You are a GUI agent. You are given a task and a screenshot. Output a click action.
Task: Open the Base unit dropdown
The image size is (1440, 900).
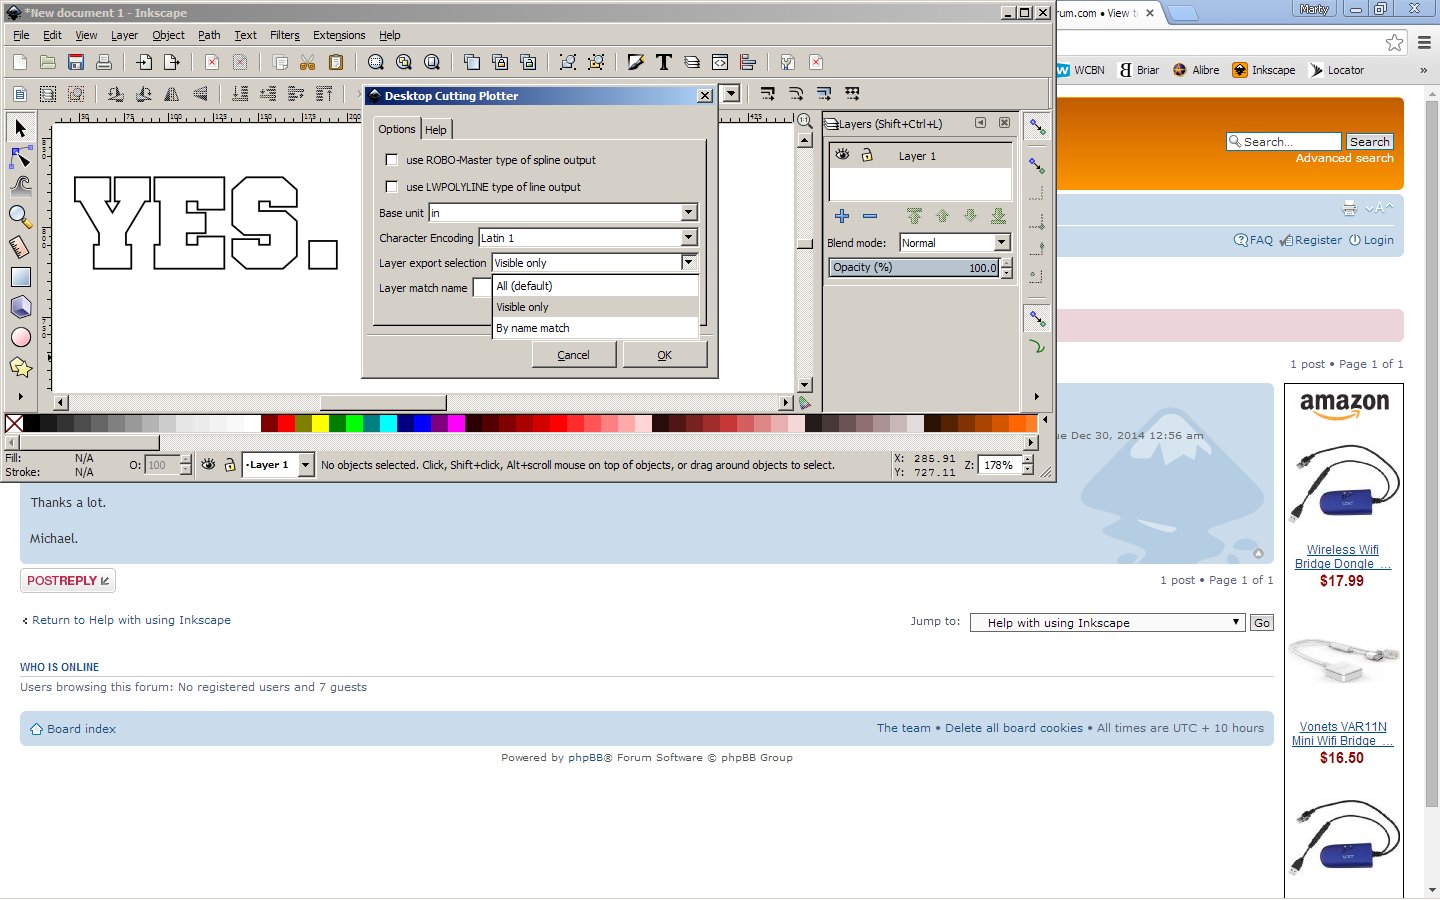click(688, 213)
